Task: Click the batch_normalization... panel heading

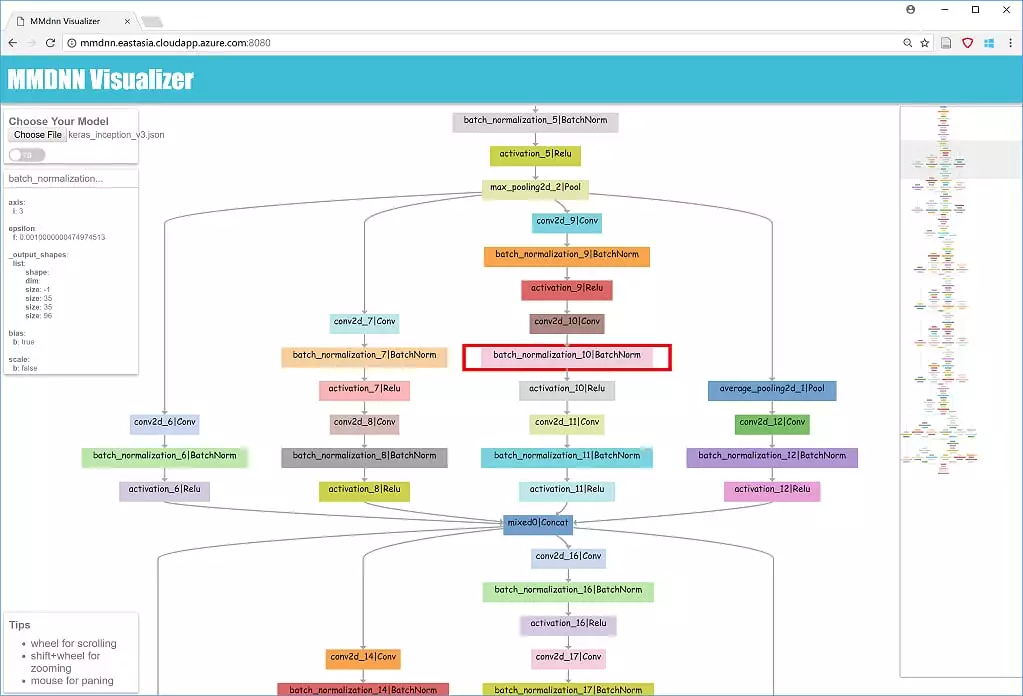Action: pos(56,179)
